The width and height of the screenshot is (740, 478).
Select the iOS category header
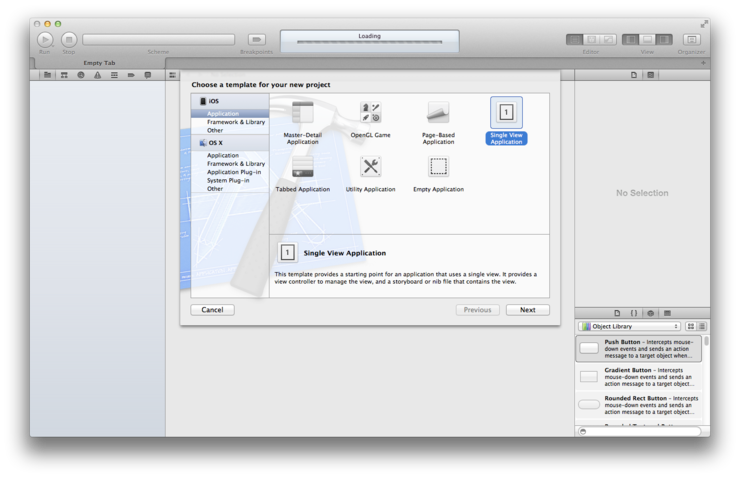[230, 101]
